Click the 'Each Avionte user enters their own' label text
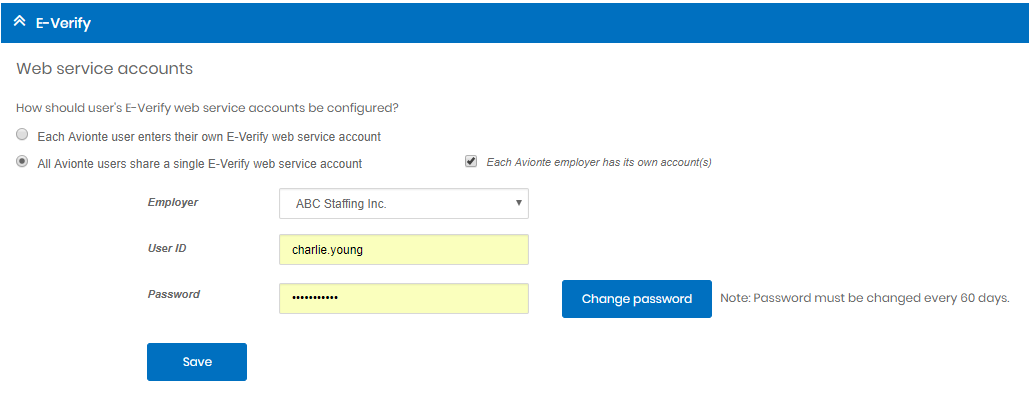Viewport: 1029px width, 401px height. pos(209,137)
